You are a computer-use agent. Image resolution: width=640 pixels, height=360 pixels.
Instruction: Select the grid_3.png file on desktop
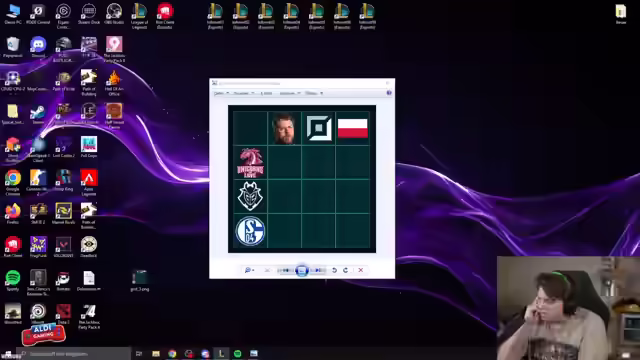140,280
